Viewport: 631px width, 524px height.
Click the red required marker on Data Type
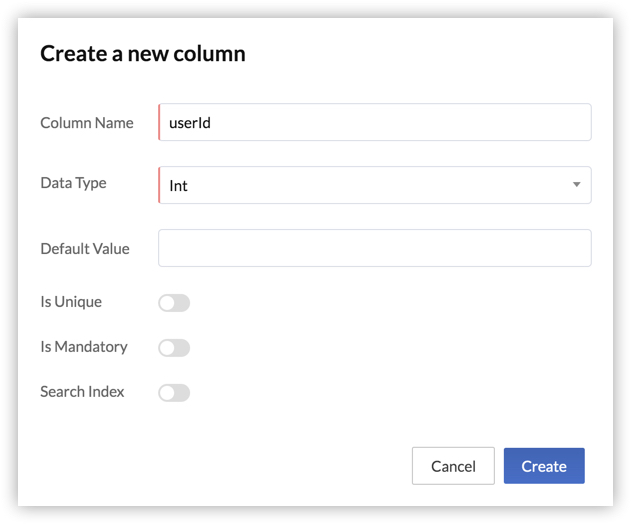point(159,185)
